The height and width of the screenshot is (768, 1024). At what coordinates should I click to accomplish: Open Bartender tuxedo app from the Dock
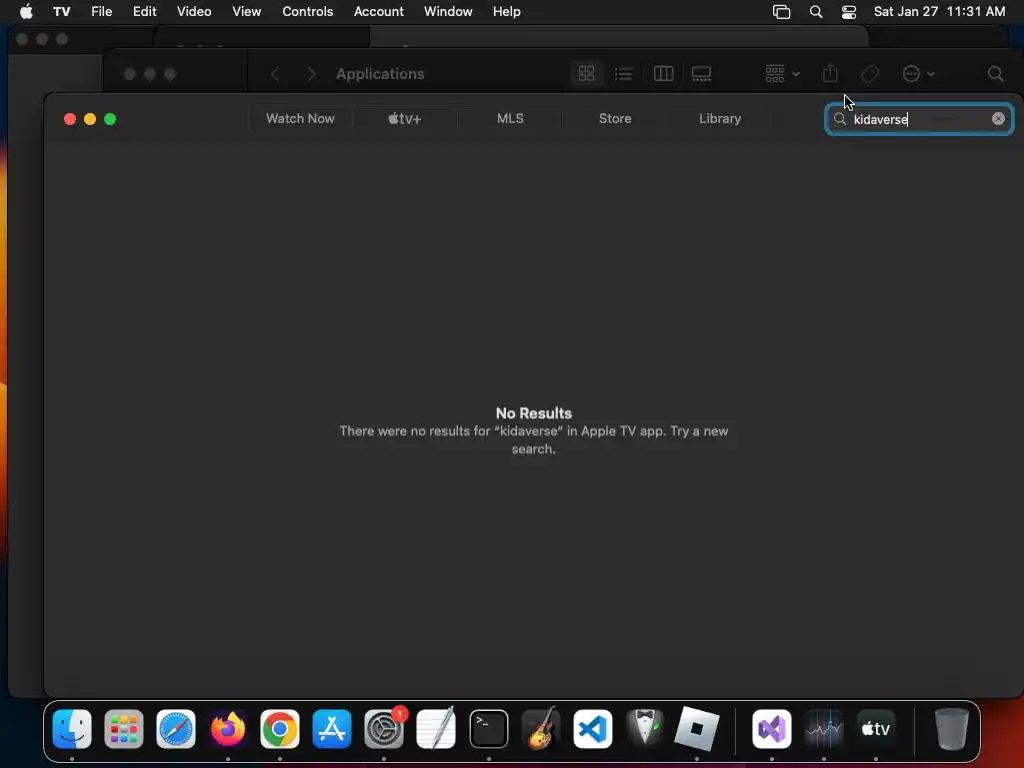[645, 728]
